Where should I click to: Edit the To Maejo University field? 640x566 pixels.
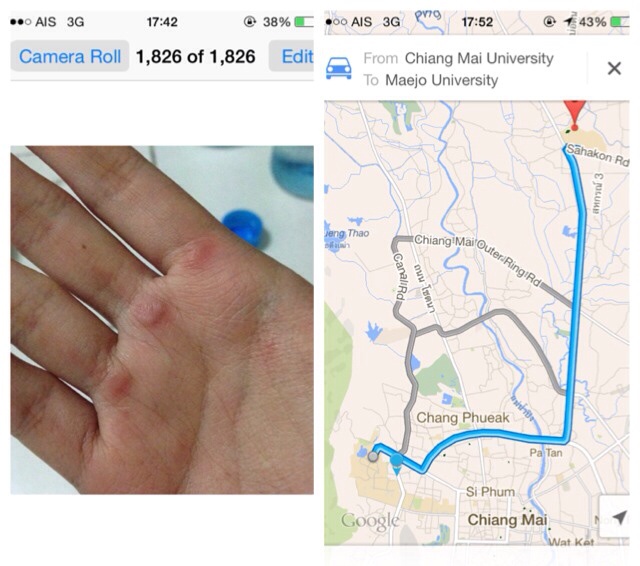click(431, 80)
